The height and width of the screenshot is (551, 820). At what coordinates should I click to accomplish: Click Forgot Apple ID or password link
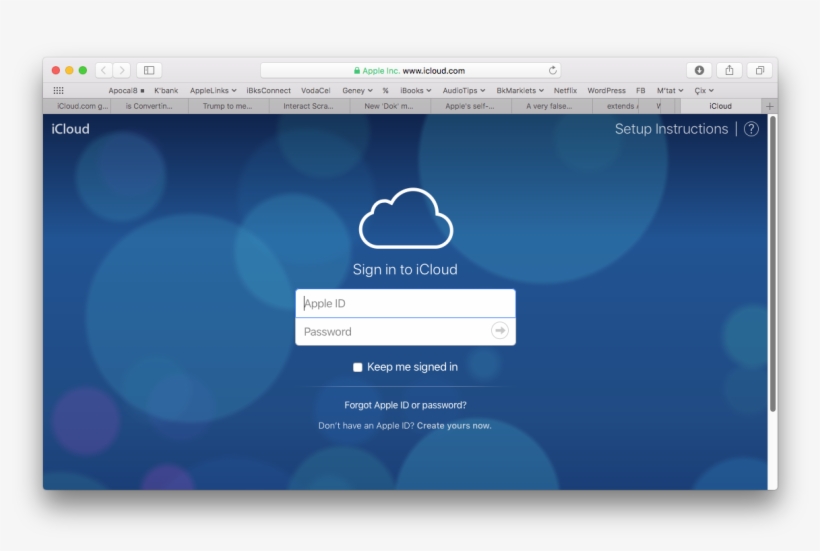coord(405,405)
